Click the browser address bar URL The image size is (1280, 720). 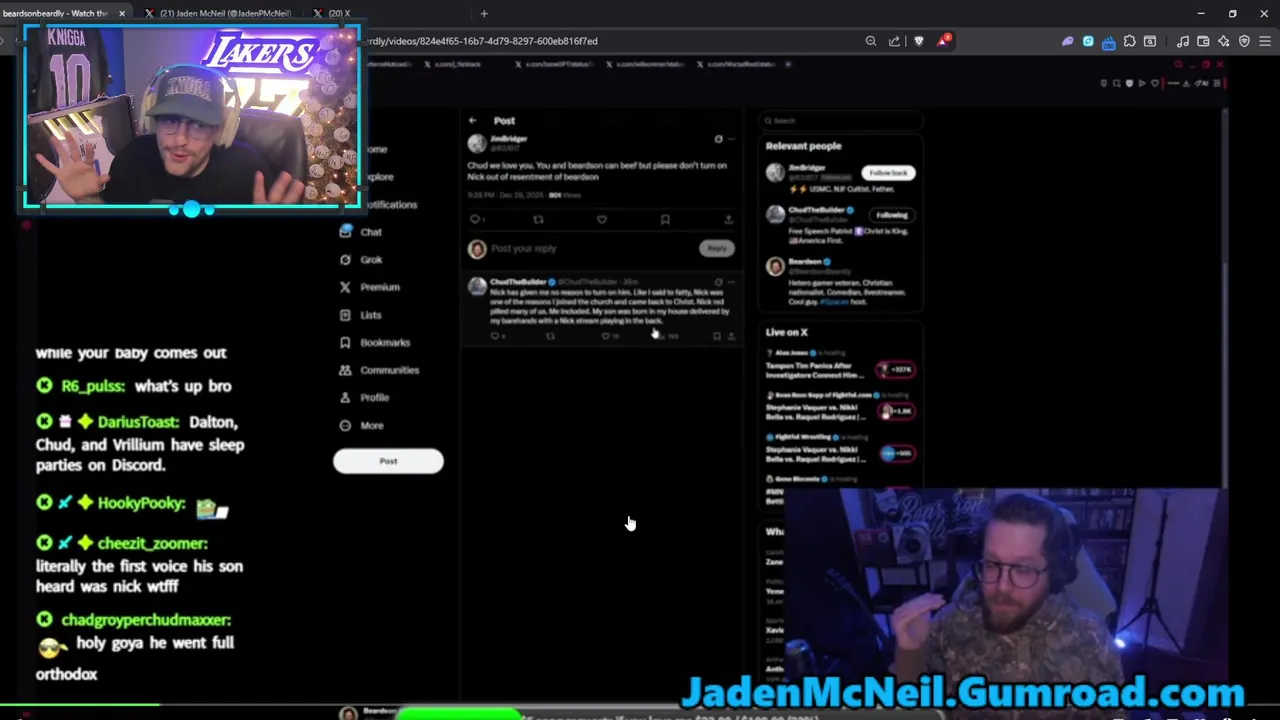[482, 41]
